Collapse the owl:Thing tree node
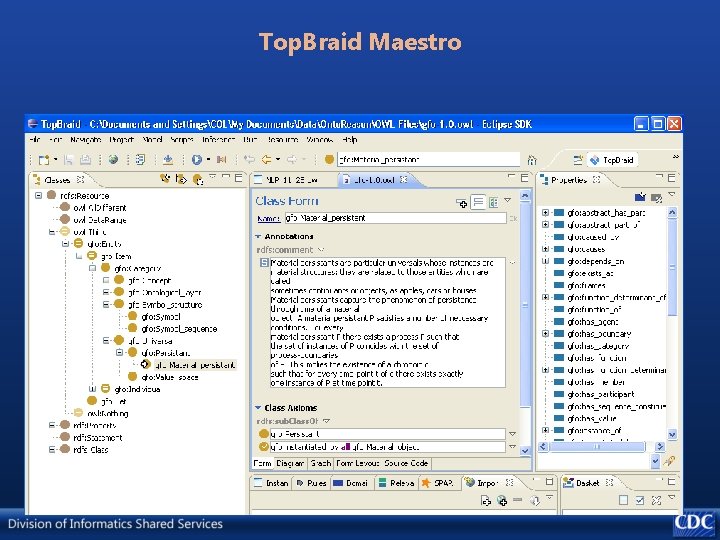Viewport: 720px width, 540px height. tap(52, 232)
